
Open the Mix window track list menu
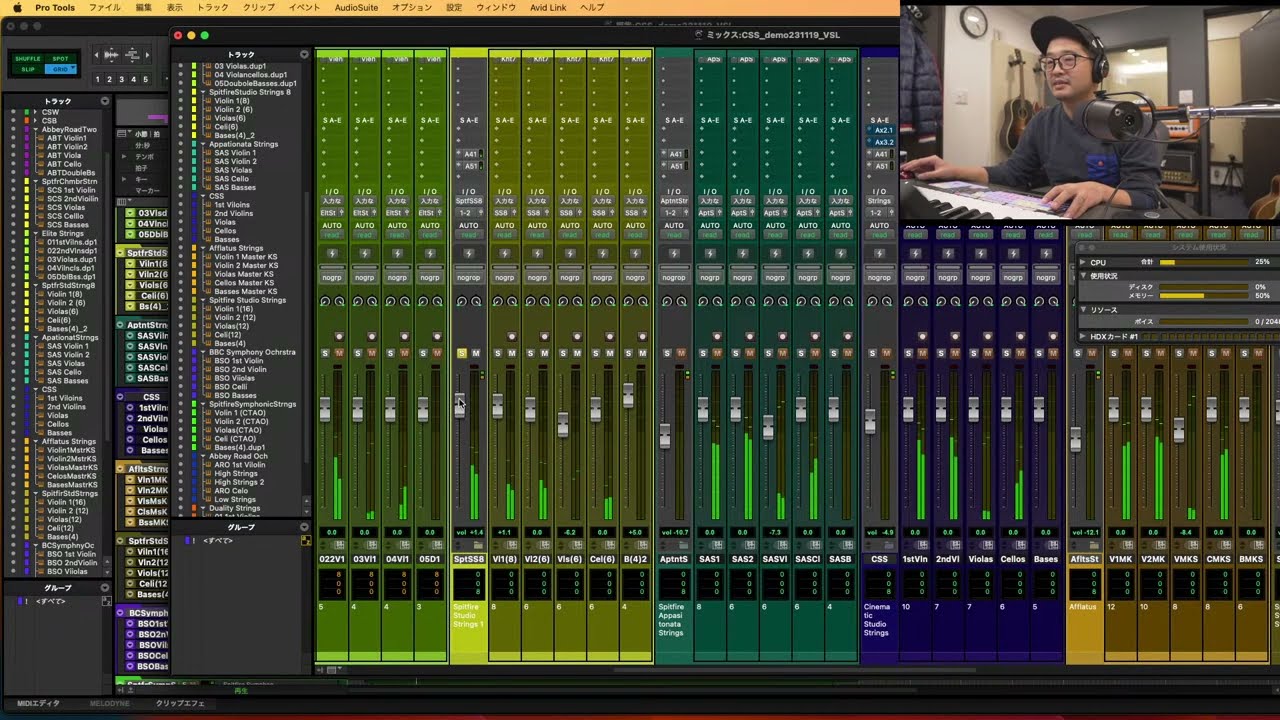pyautogui.click(x=304, y=54)
